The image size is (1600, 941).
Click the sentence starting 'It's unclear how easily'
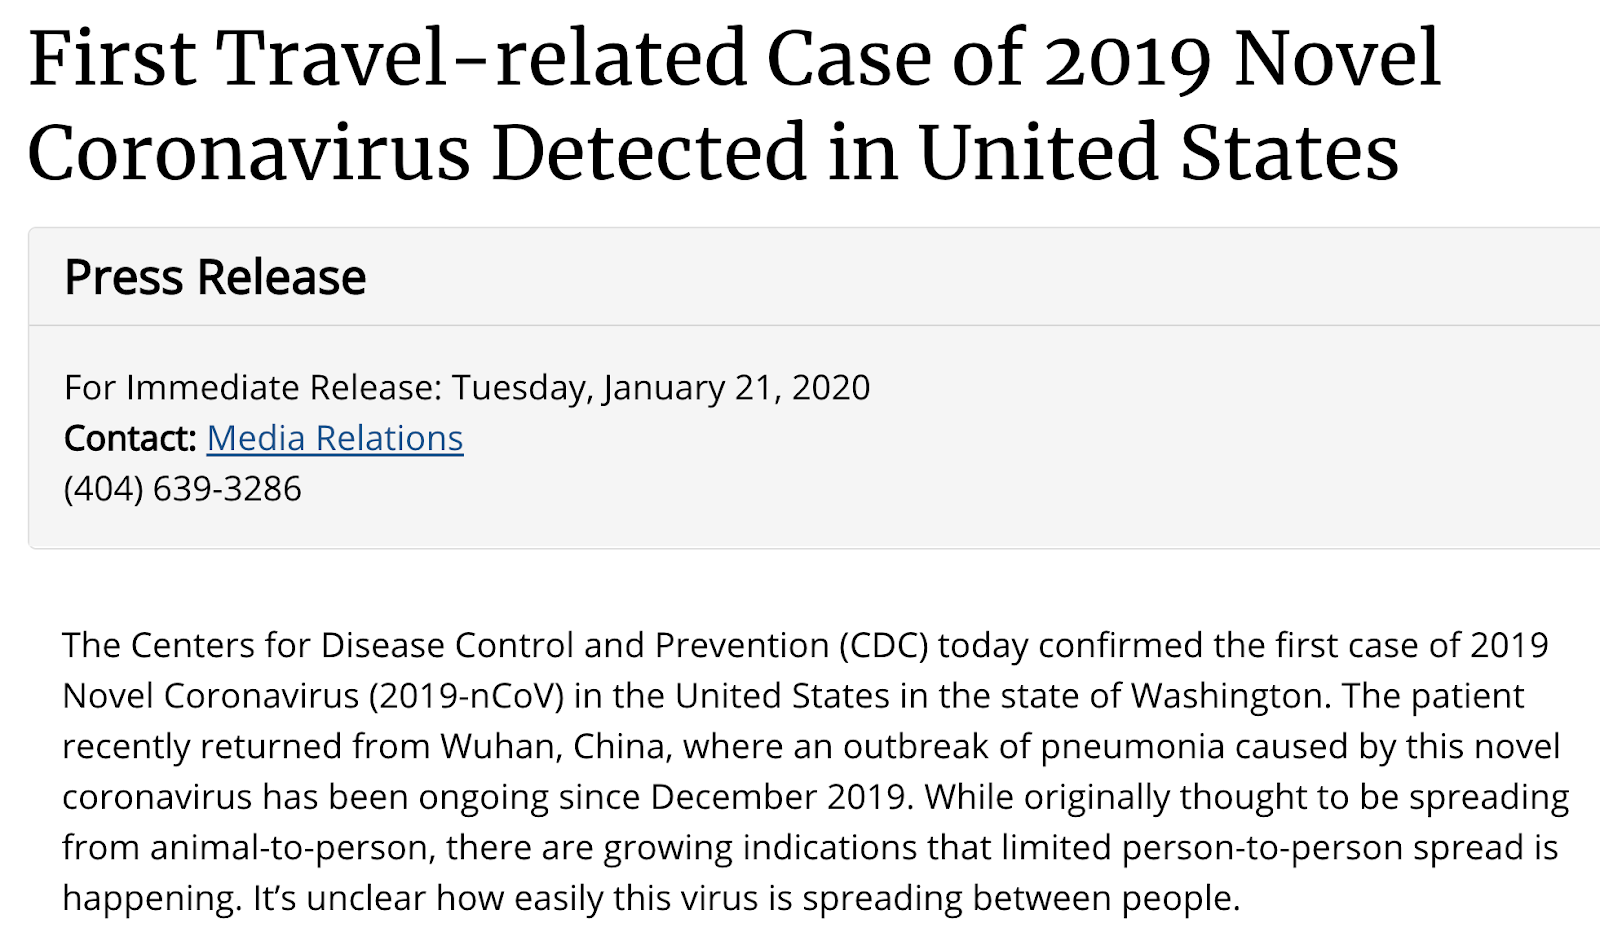click(x=746, y=899)
